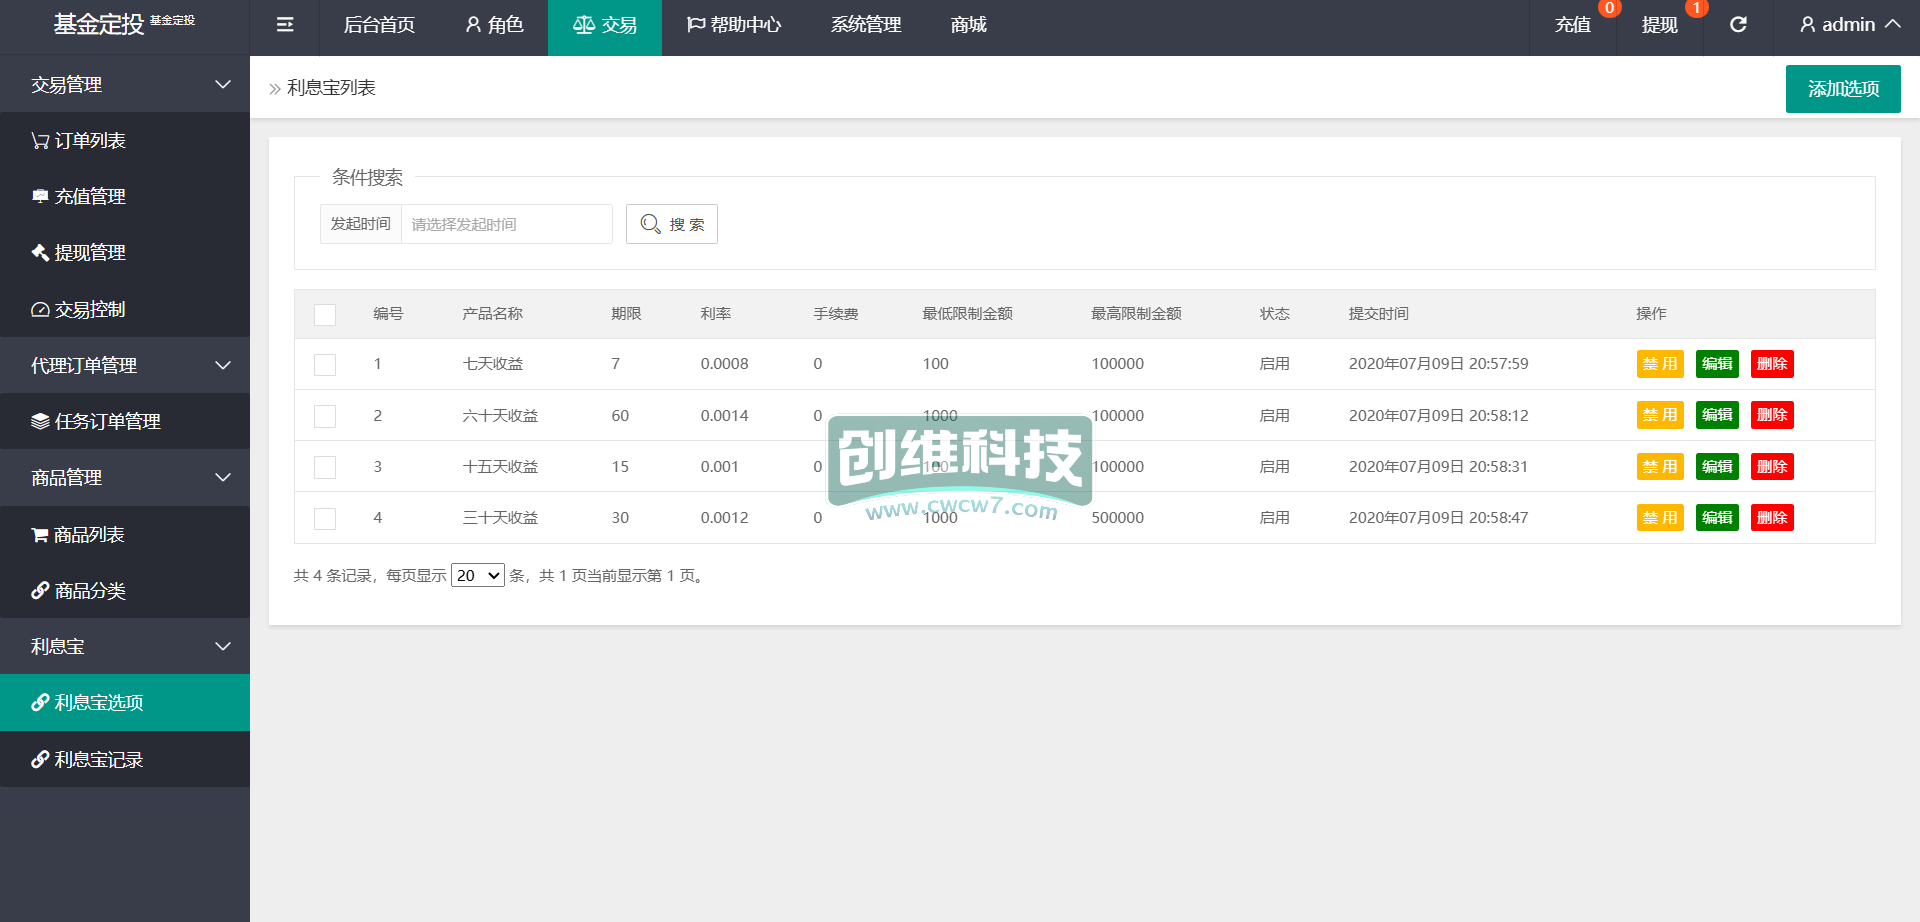The height and width of the screenshot is (922, 1920).
Task: Delete the 六十天收益 row
Action: tap(1771, 415)
